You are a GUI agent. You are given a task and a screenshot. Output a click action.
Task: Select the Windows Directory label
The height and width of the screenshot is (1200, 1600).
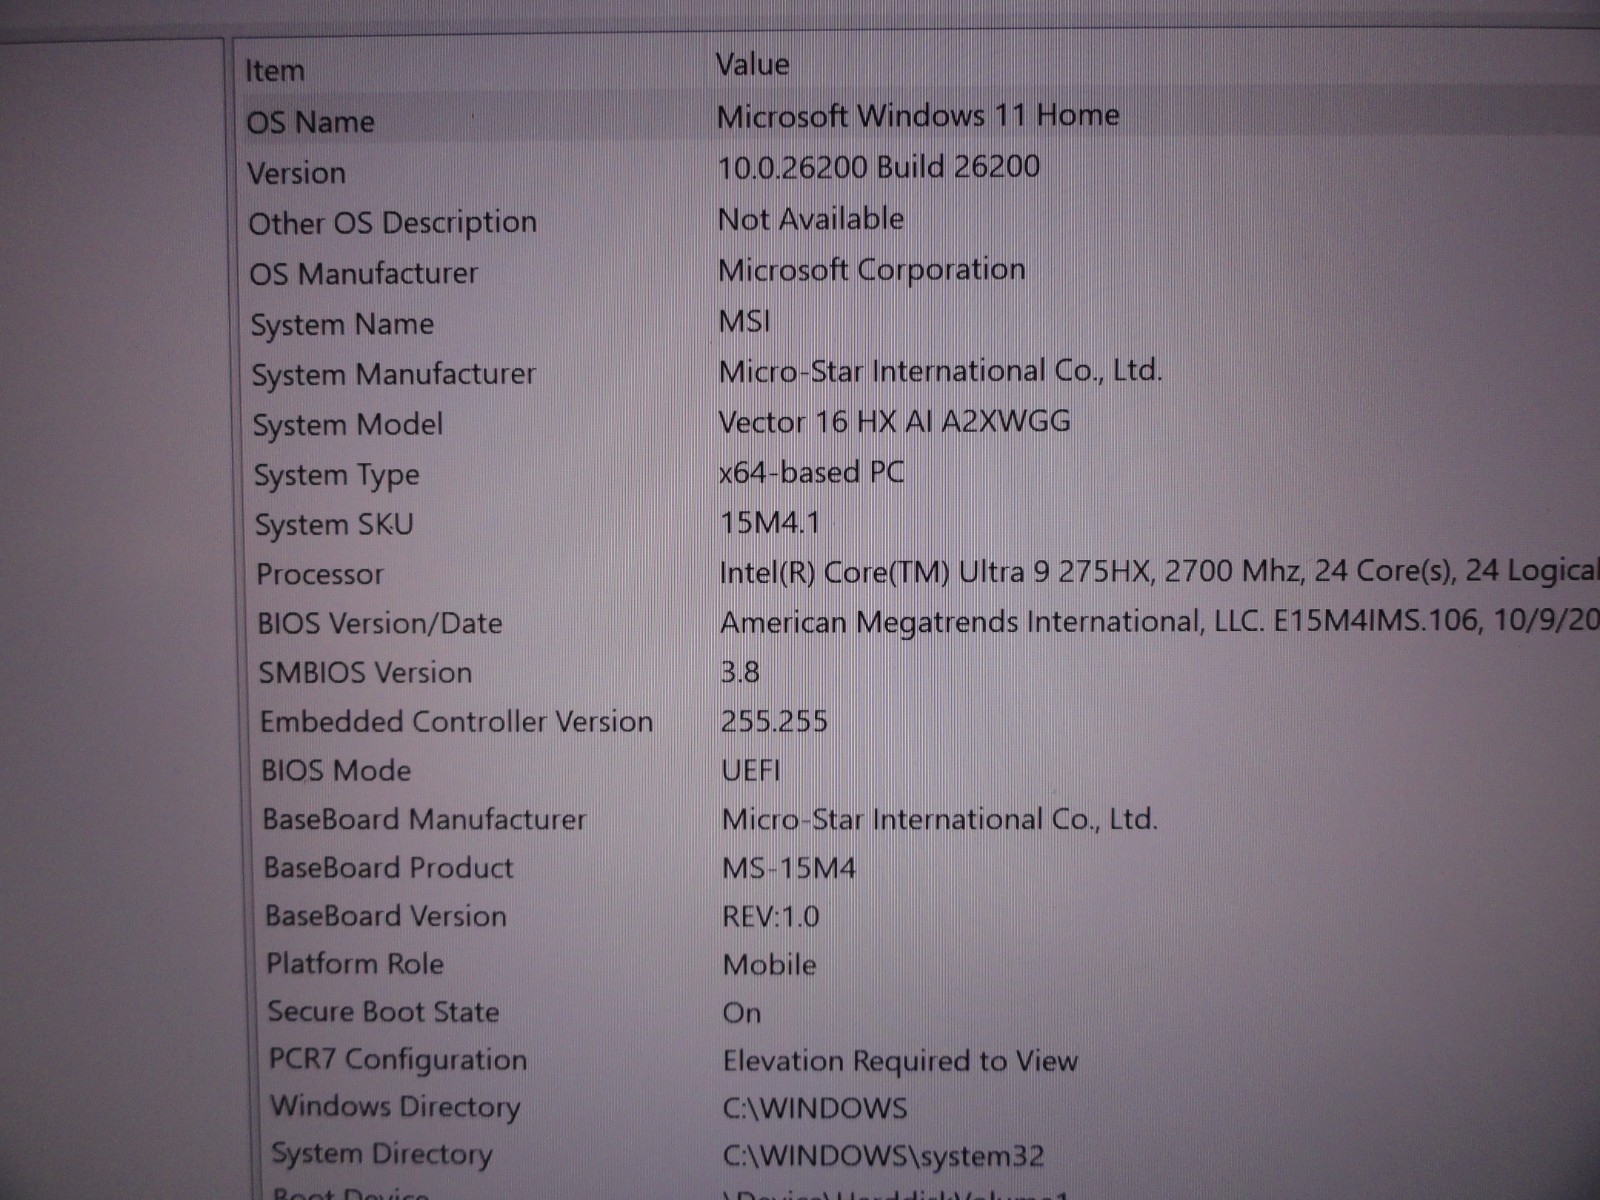[x=396, y=1107]
